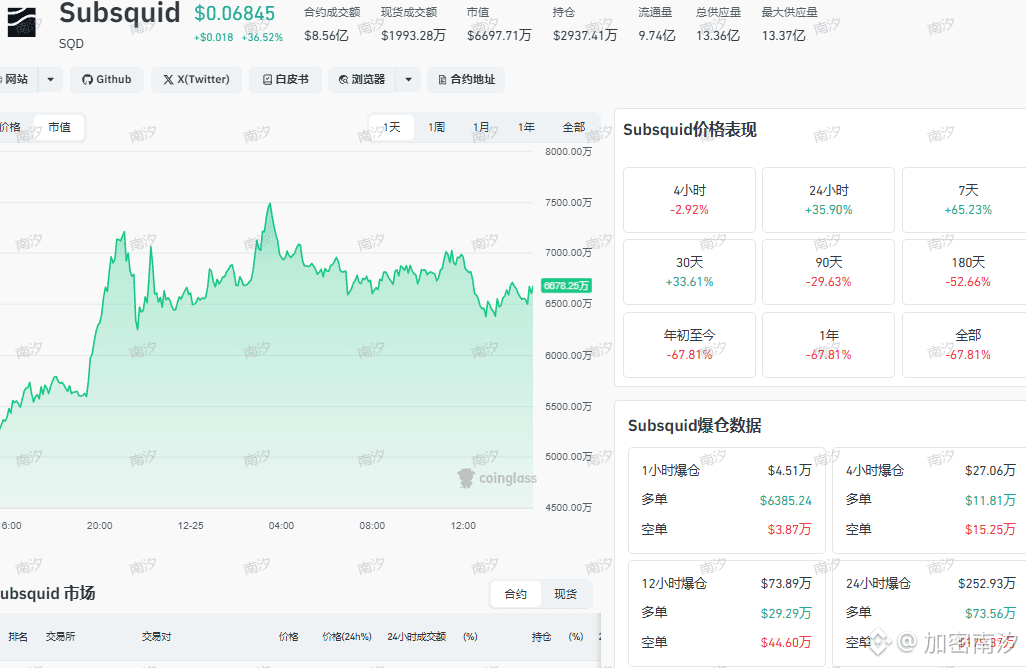Click the Subsquid SQD logo icon

22,22
